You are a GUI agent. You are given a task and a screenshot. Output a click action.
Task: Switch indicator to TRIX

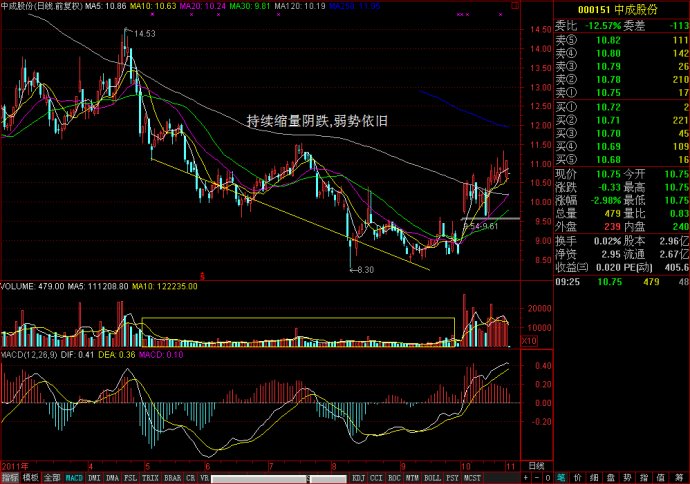point(150,478)
